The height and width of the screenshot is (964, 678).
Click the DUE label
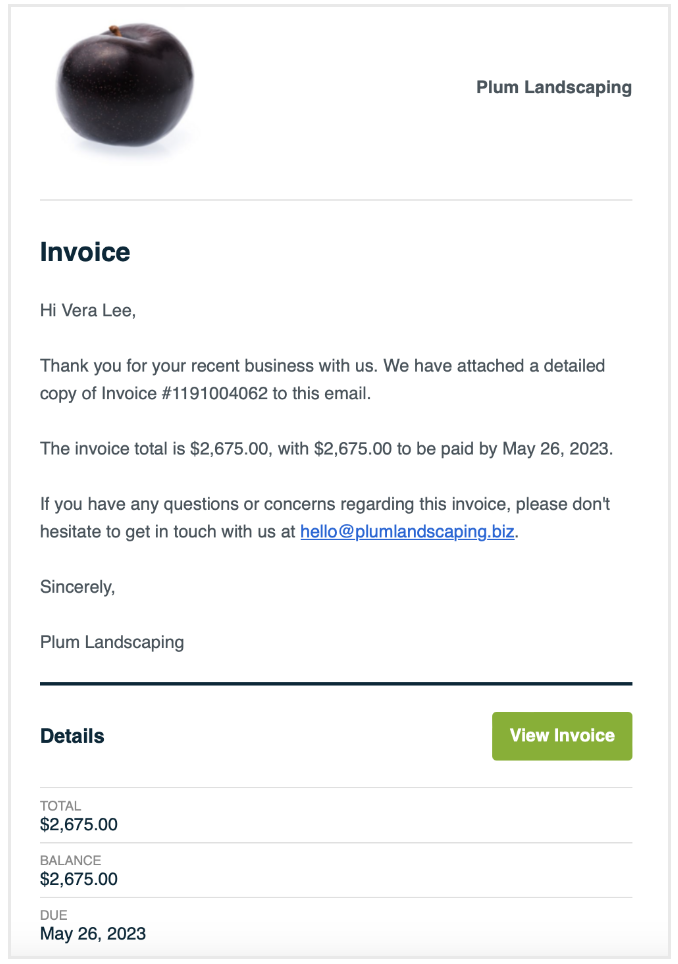(x=52, y=915)
